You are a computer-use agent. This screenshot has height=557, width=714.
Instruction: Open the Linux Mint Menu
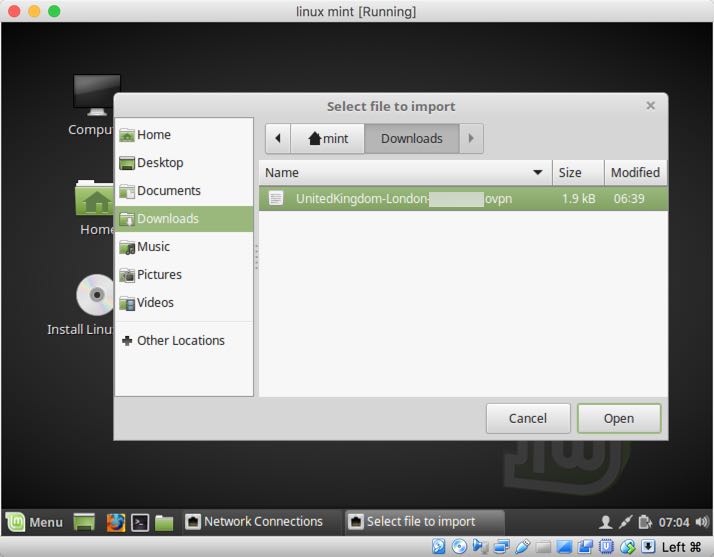[34, 522]
